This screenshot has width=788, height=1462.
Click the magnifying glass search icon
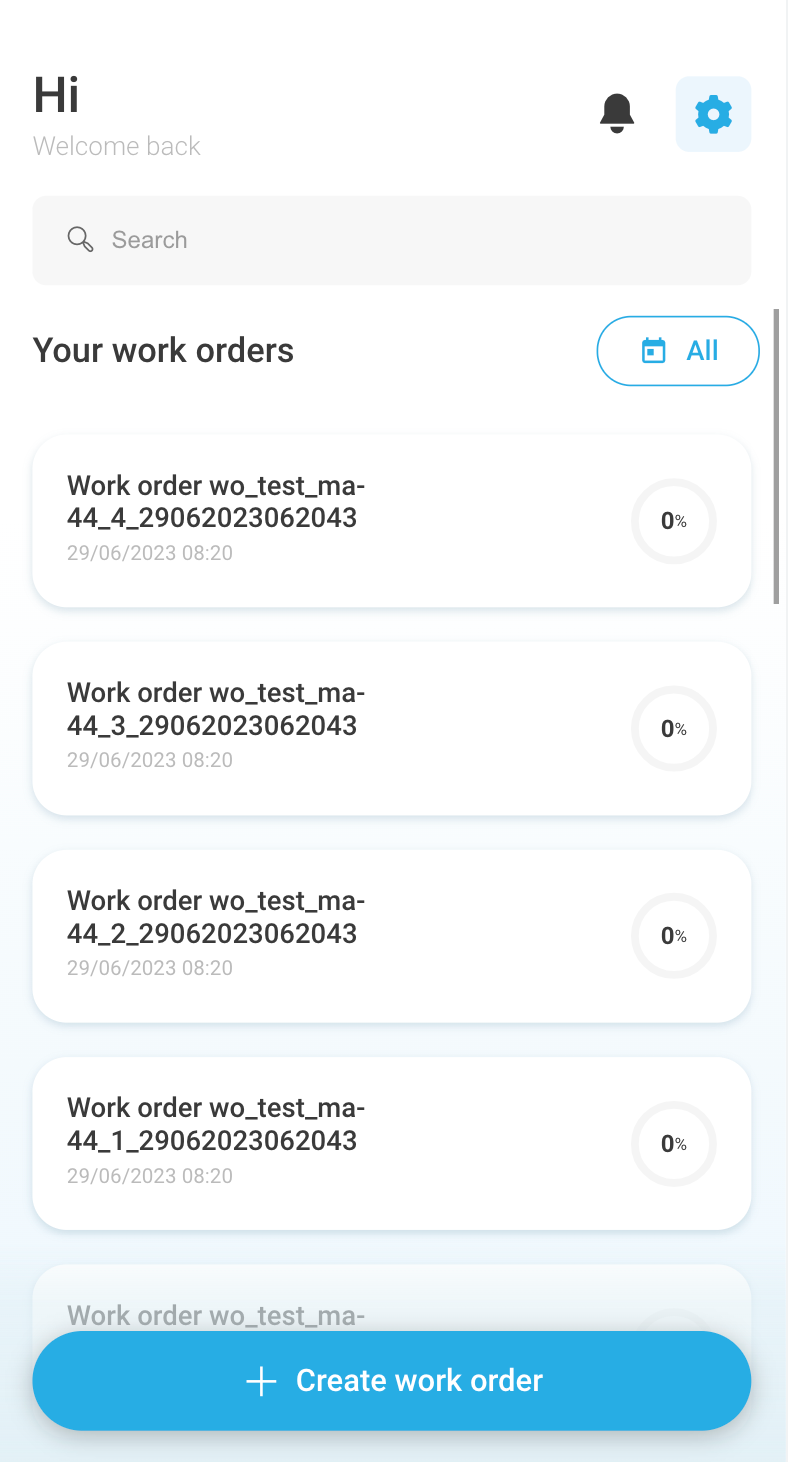tap(80, 240)
